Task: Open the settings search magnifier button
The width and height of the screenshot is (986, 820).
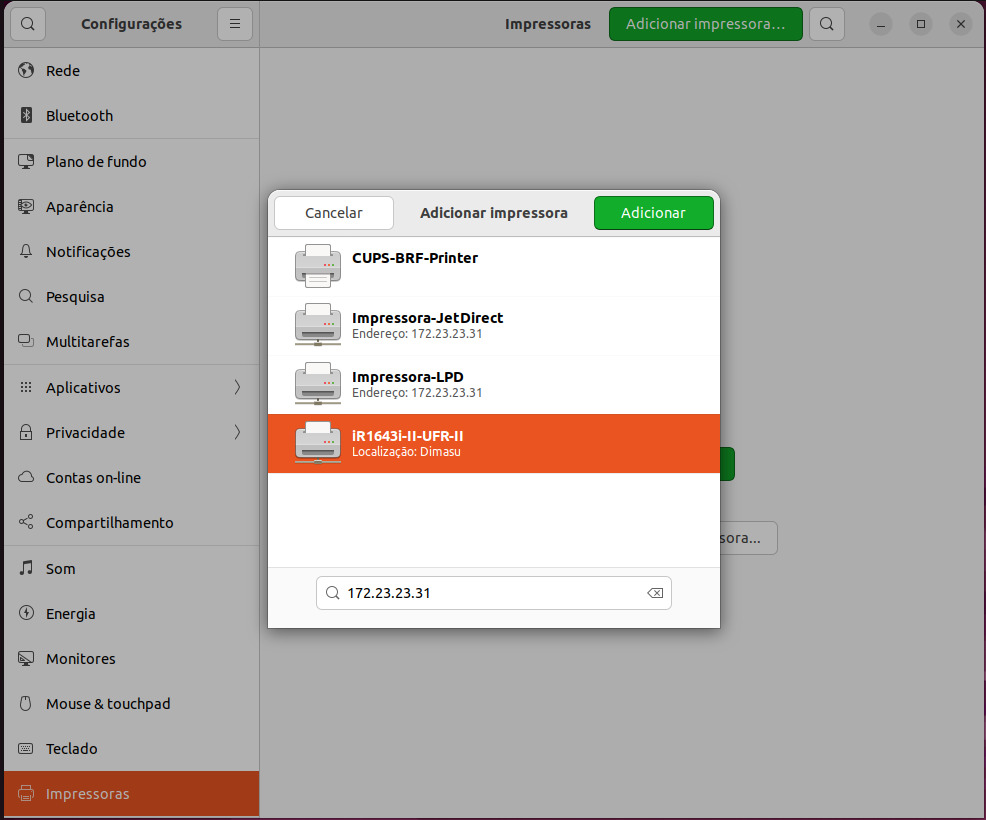Action: coord(28,24)
